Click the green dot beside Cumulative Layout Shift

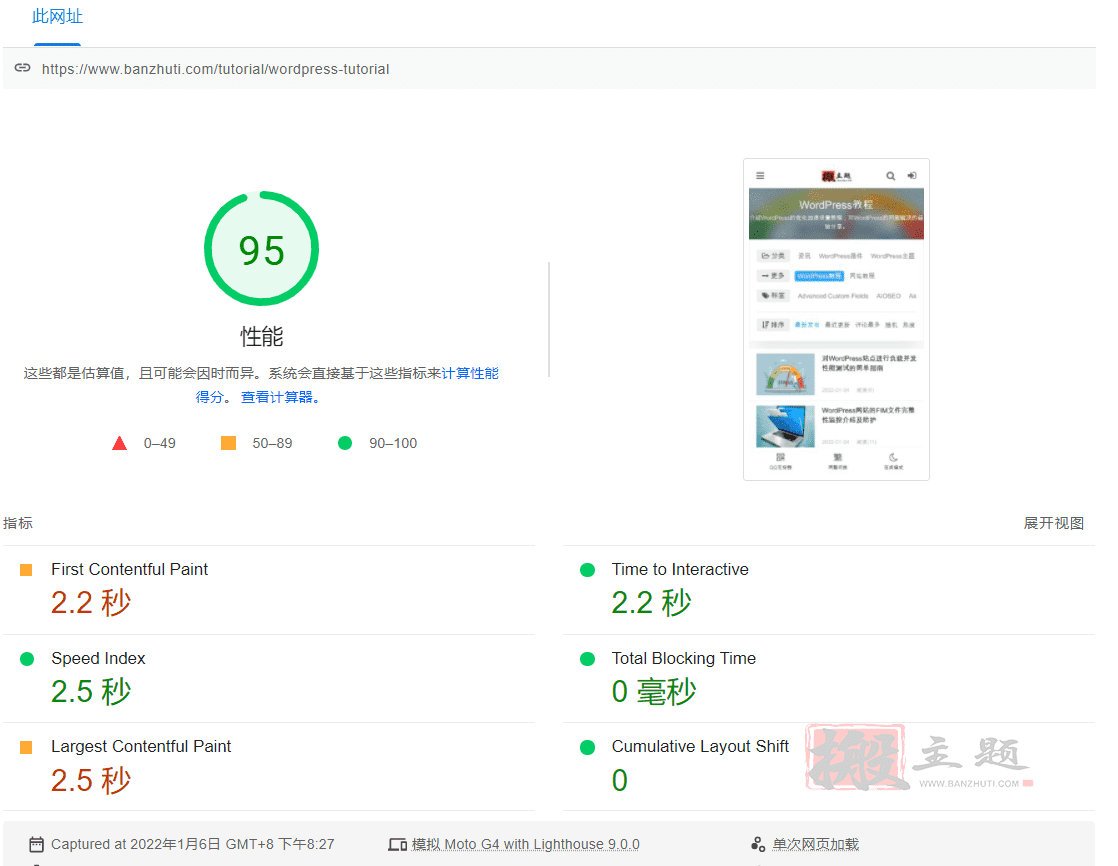click(588, 747)
